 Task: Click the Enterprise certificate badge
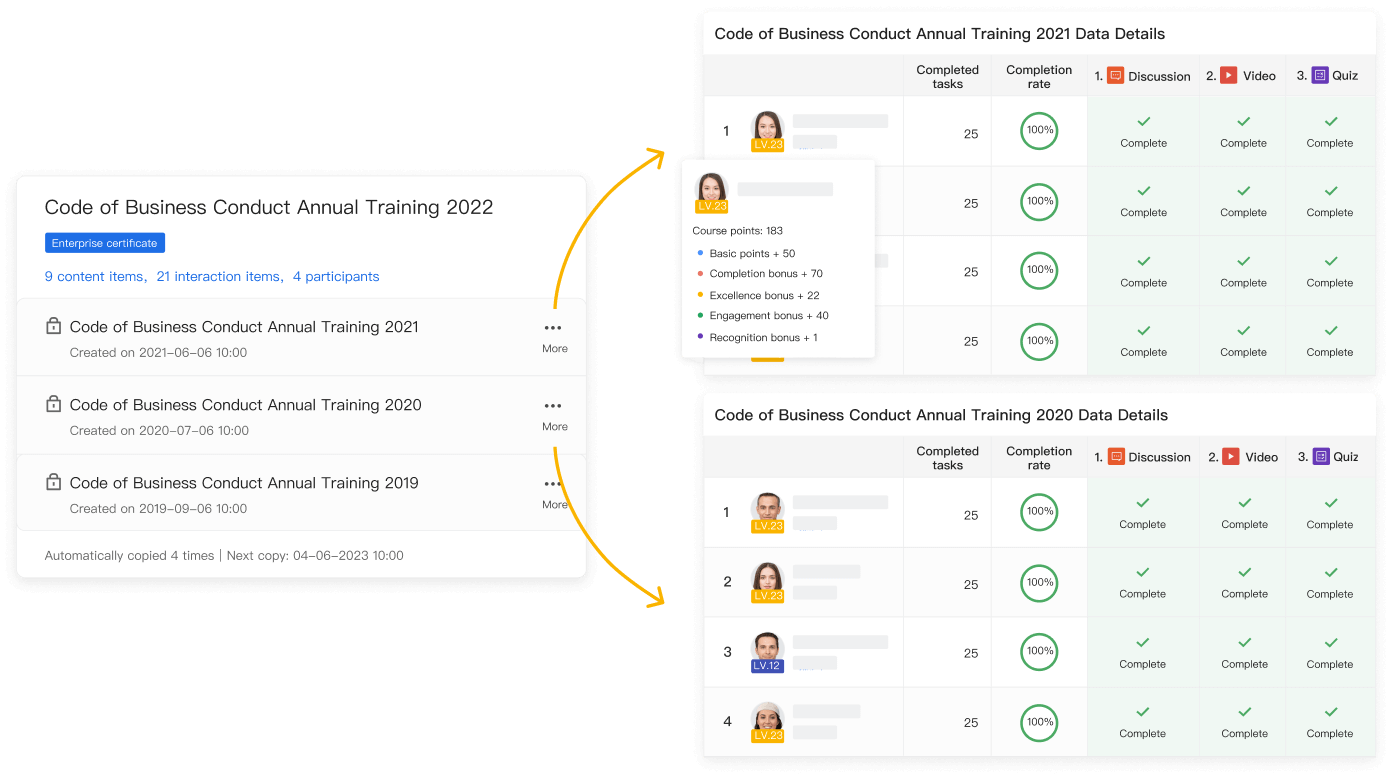[x=105, y=243]
